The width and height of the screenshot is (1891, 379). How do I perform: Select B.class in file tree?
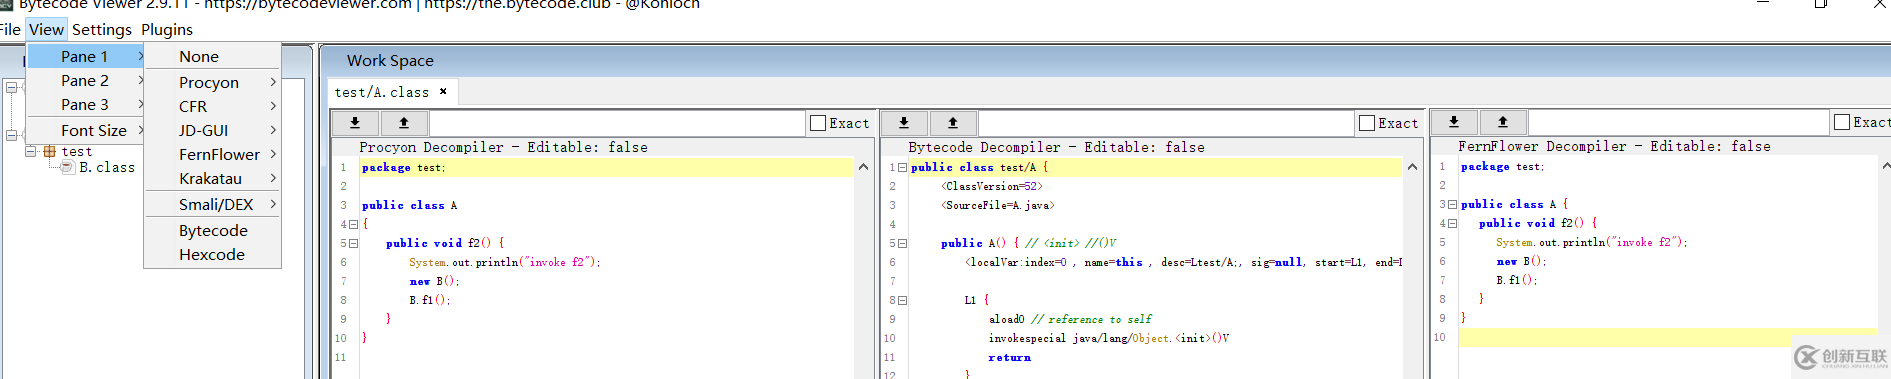pyautogui.click(x=107, y=167)
